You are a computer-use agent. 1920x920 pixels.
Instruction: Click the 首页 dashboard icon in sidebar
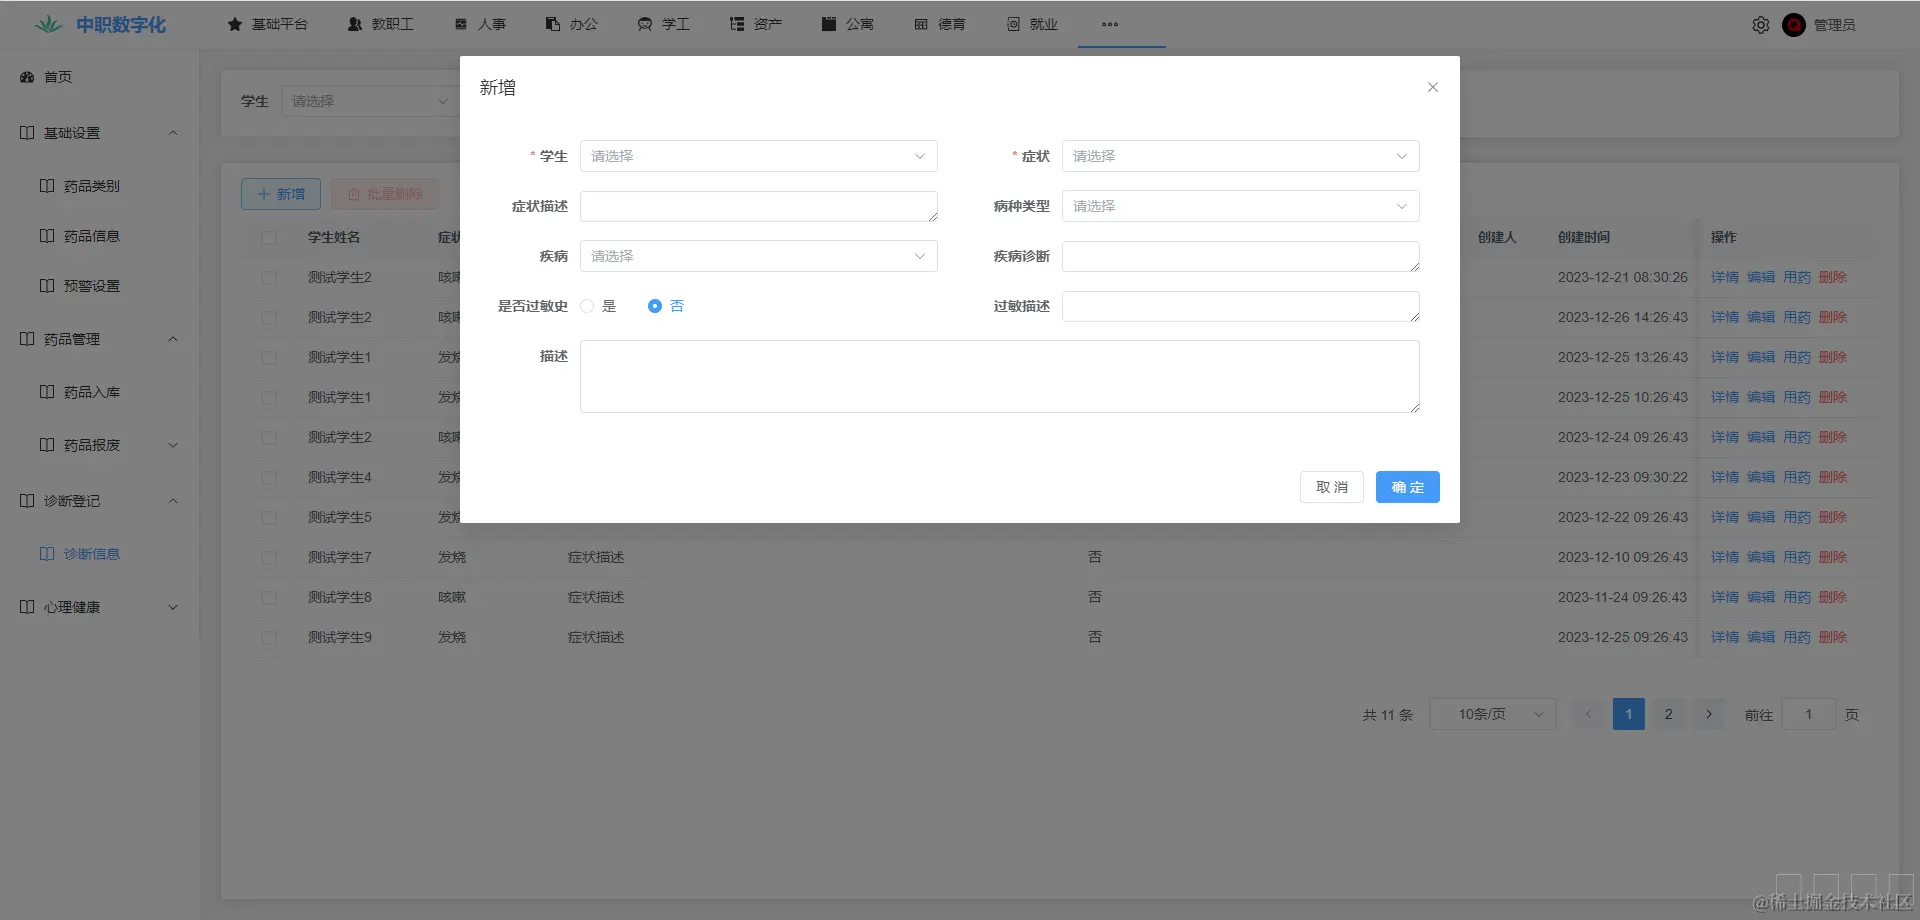click(x=27, y=77)
